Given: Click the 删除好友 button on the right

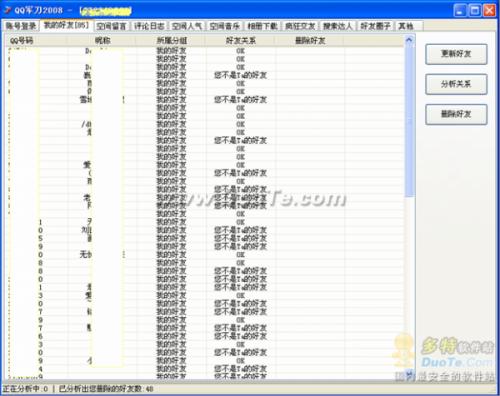Looking at the screenshot, I should [456, 114].
